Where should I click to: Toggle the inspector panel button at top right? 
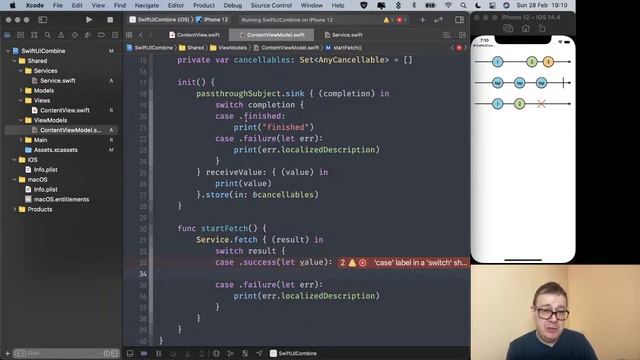coord(460,20)
